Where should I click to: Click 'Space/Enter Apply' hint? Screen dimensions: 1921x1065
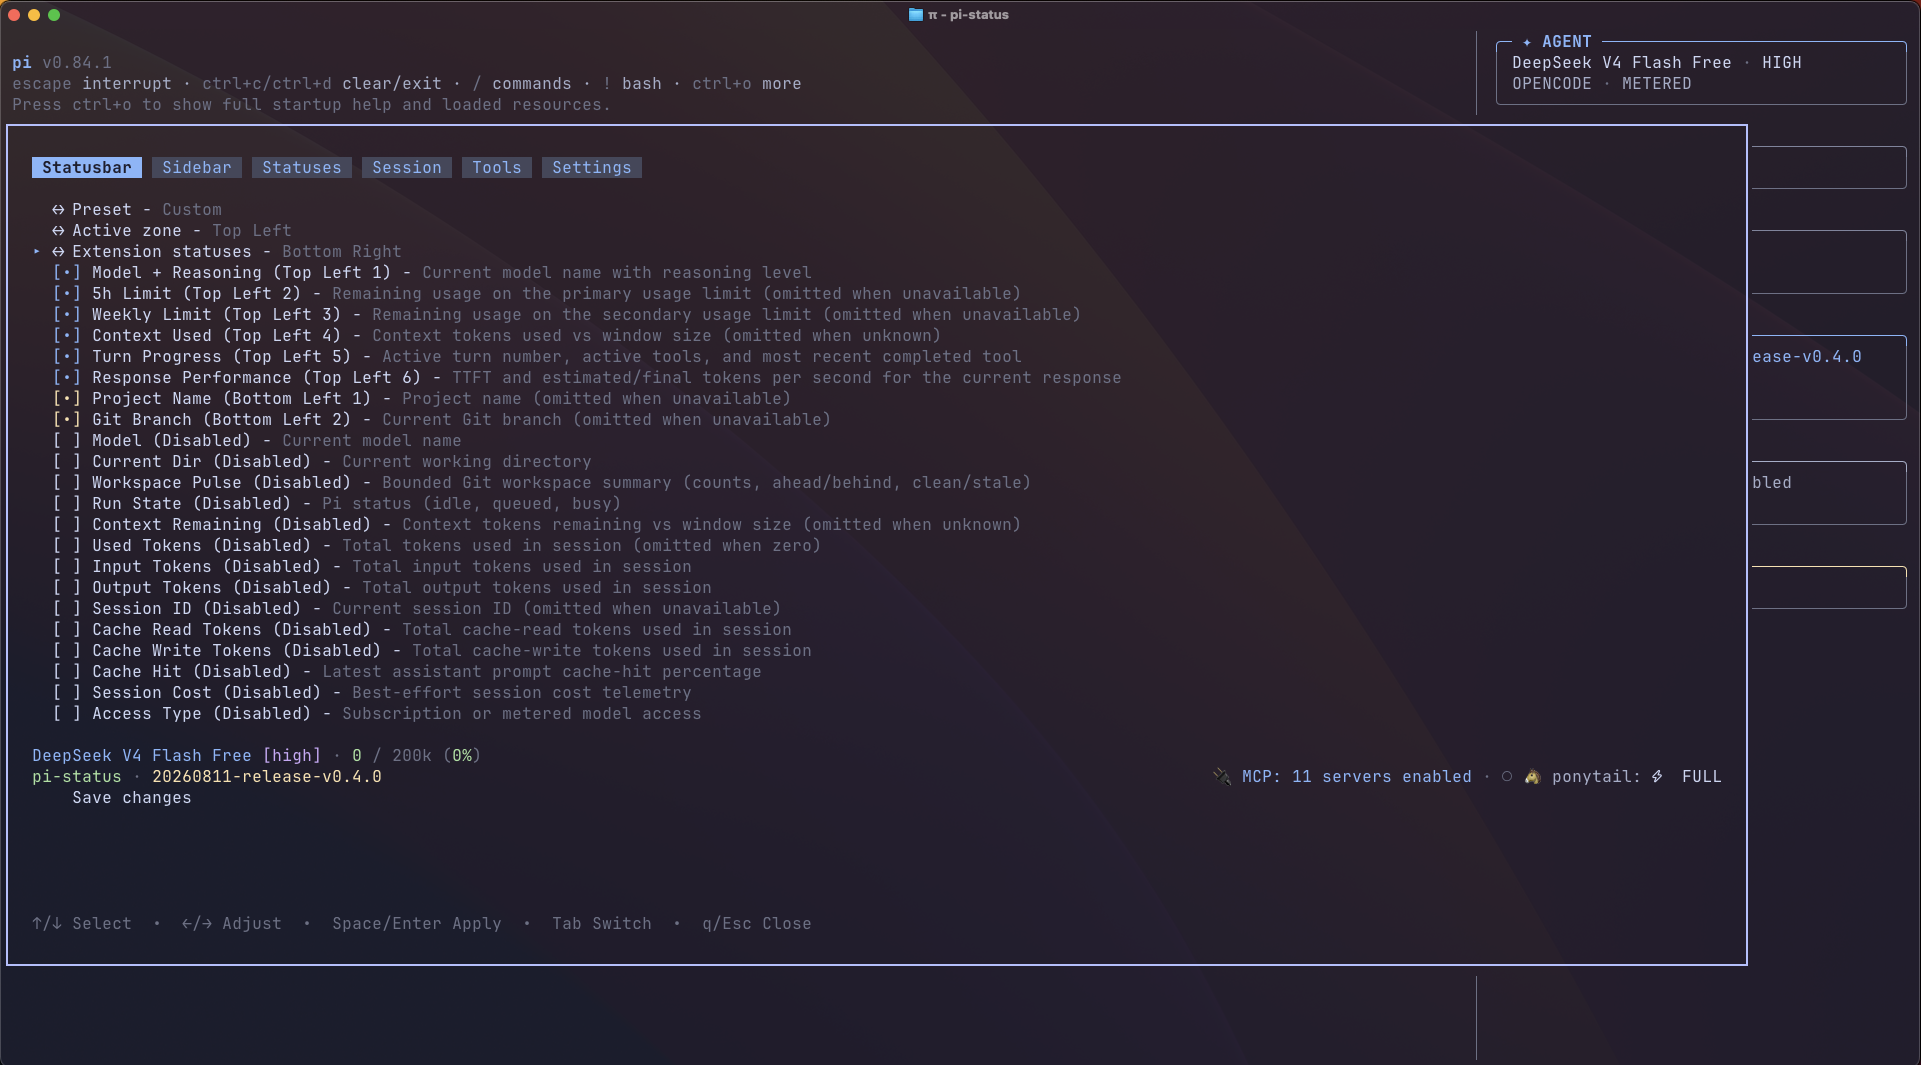pyautogui.click(x=417, y=924)
